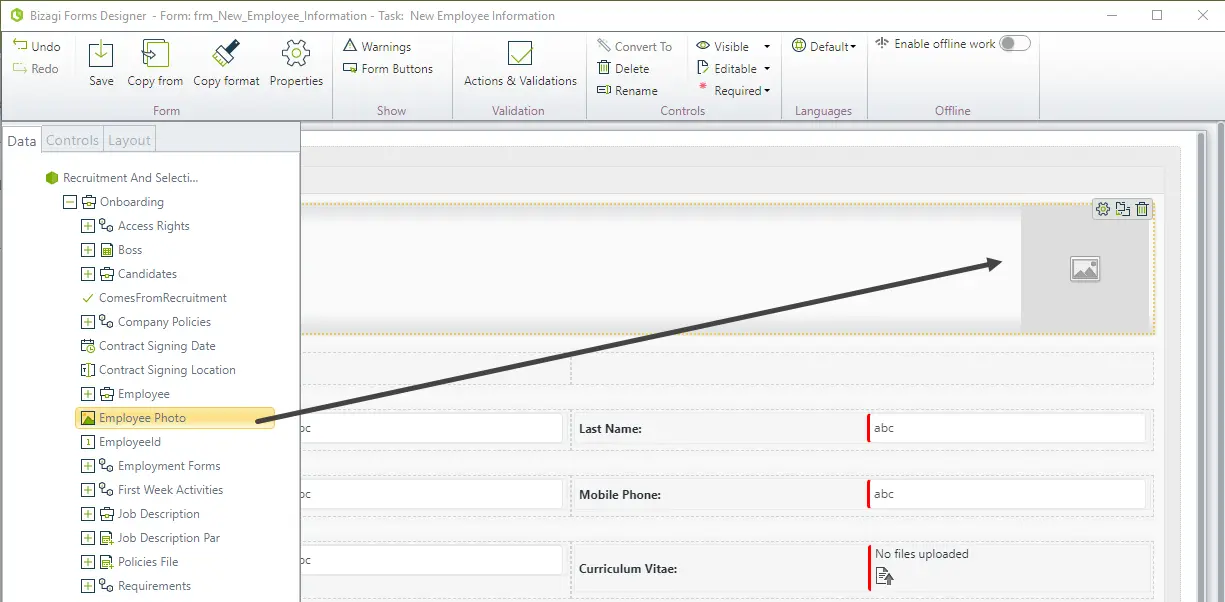Switch to the Layout tab
1225x602 pixels.
pos(129,141)
